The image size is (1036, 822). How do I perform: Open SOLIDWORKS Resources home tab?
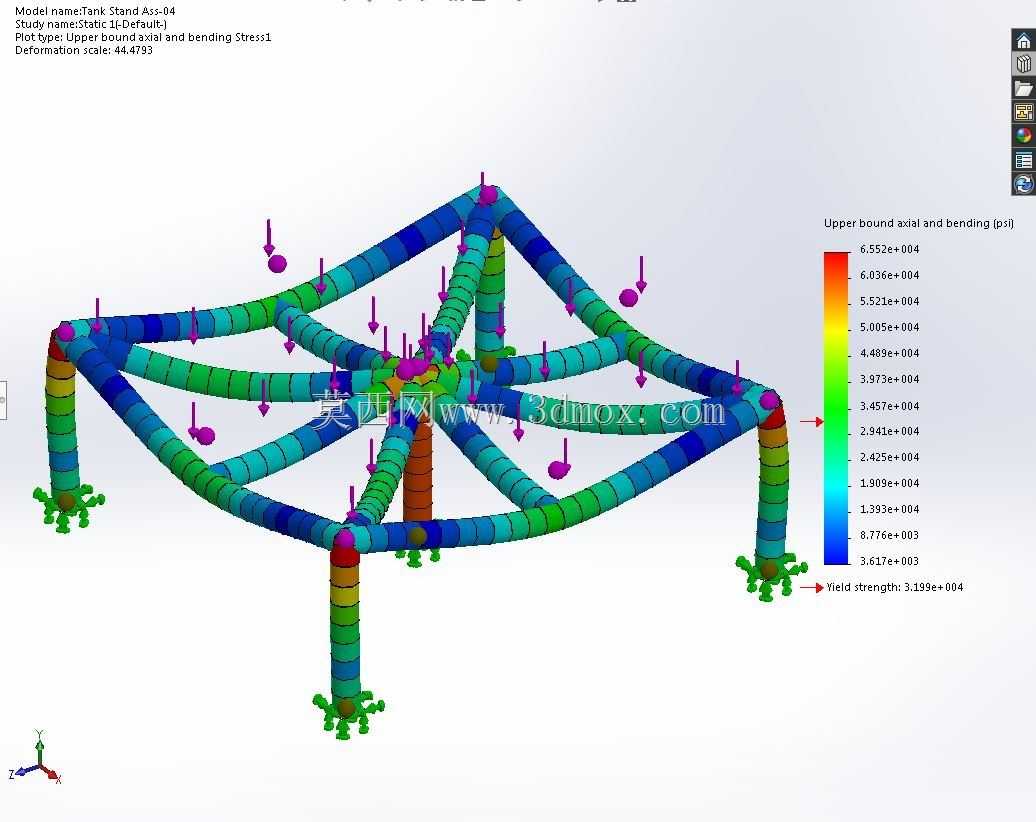1023,41
